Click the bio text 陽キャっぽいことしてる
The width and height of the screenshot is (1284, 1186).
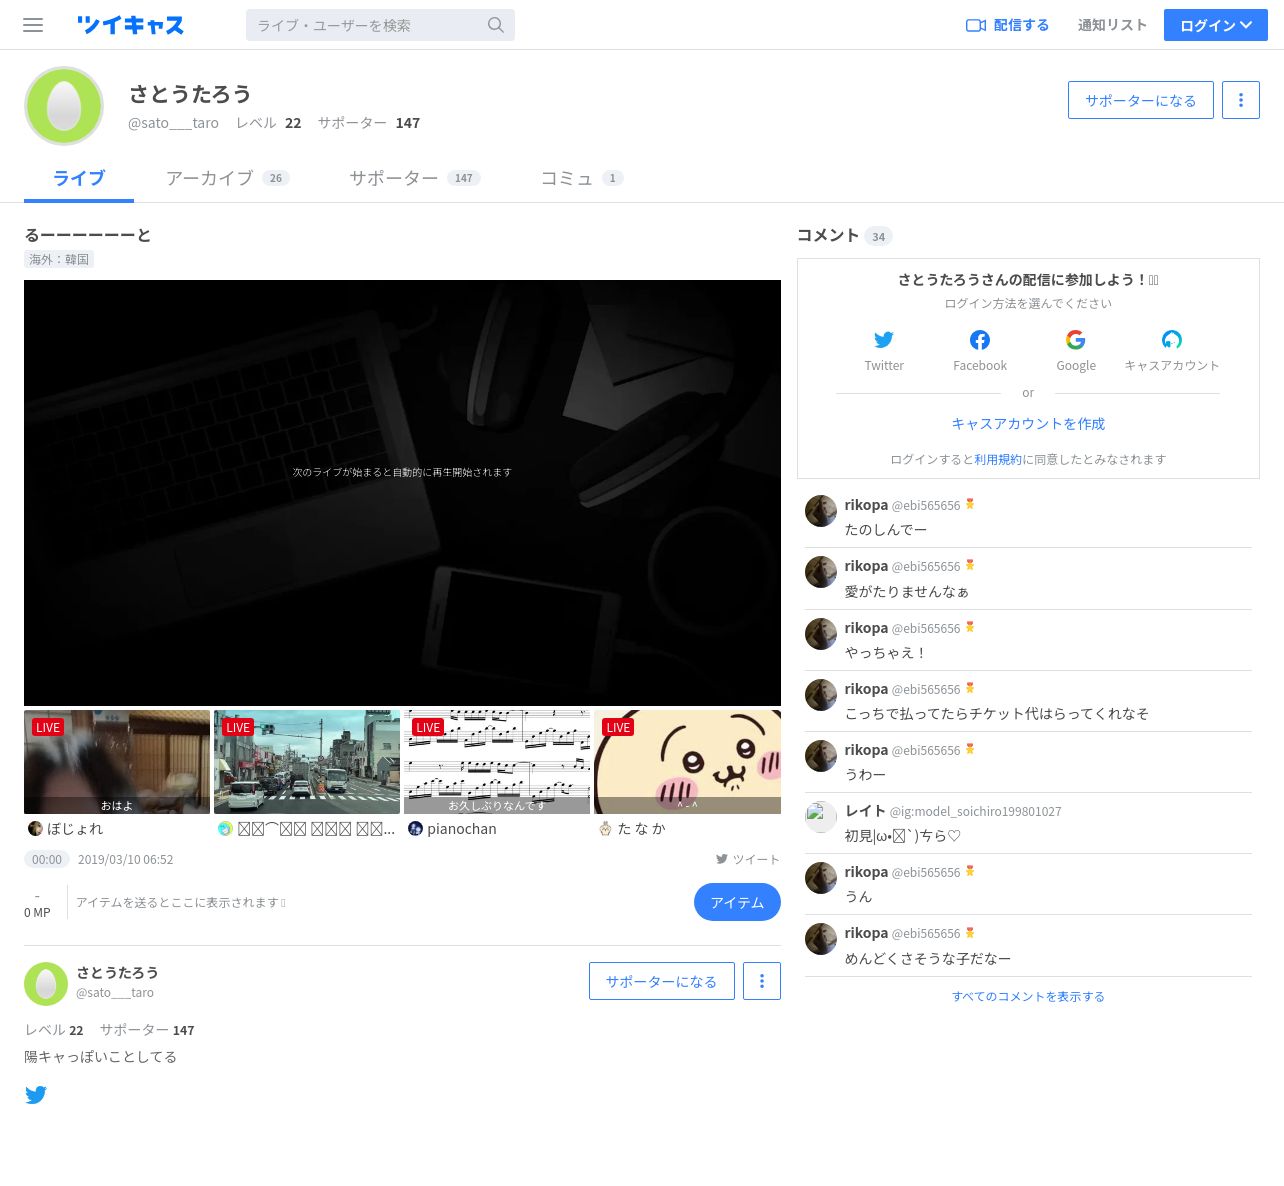click(100, 1056)
